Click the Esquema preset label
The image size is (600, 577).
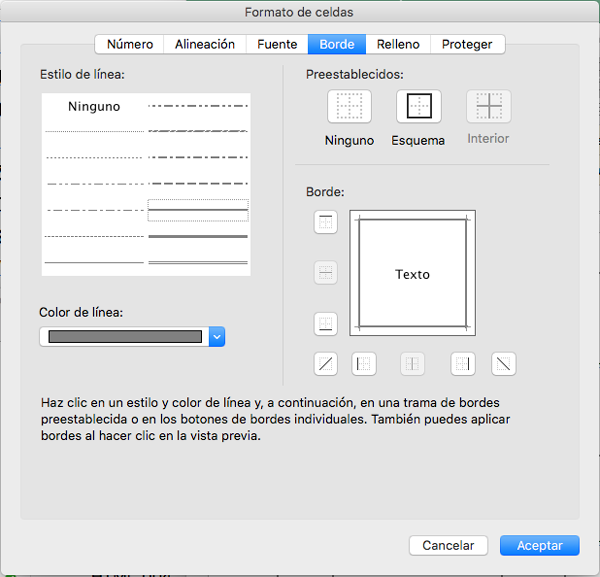pyautogui.click(x=418, y=140)
